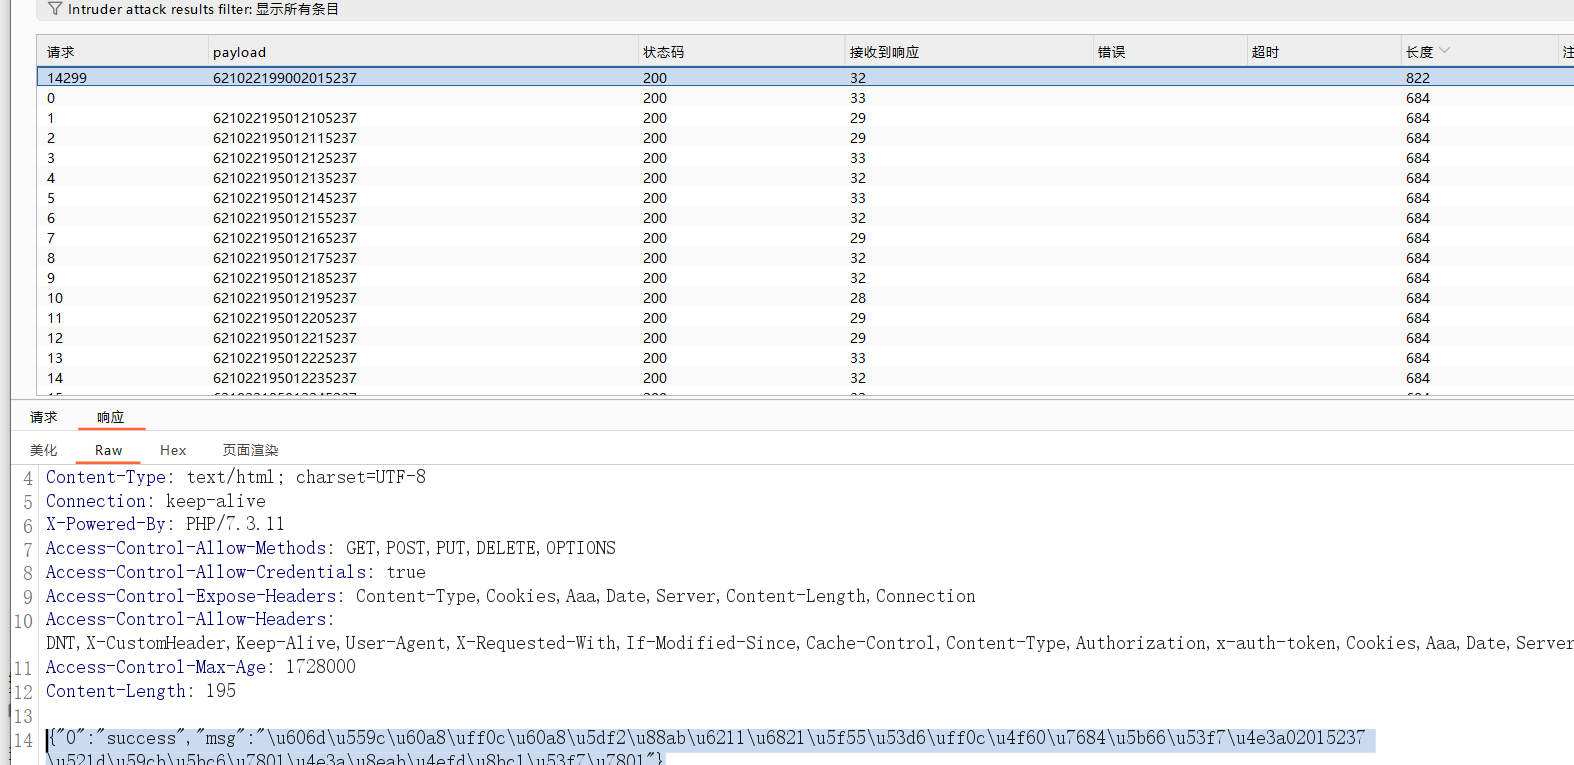The image size is (1574, 765).
Task: Click the Content-Length: 195 line
Action: pyautogui.click(x=141, y=691)
